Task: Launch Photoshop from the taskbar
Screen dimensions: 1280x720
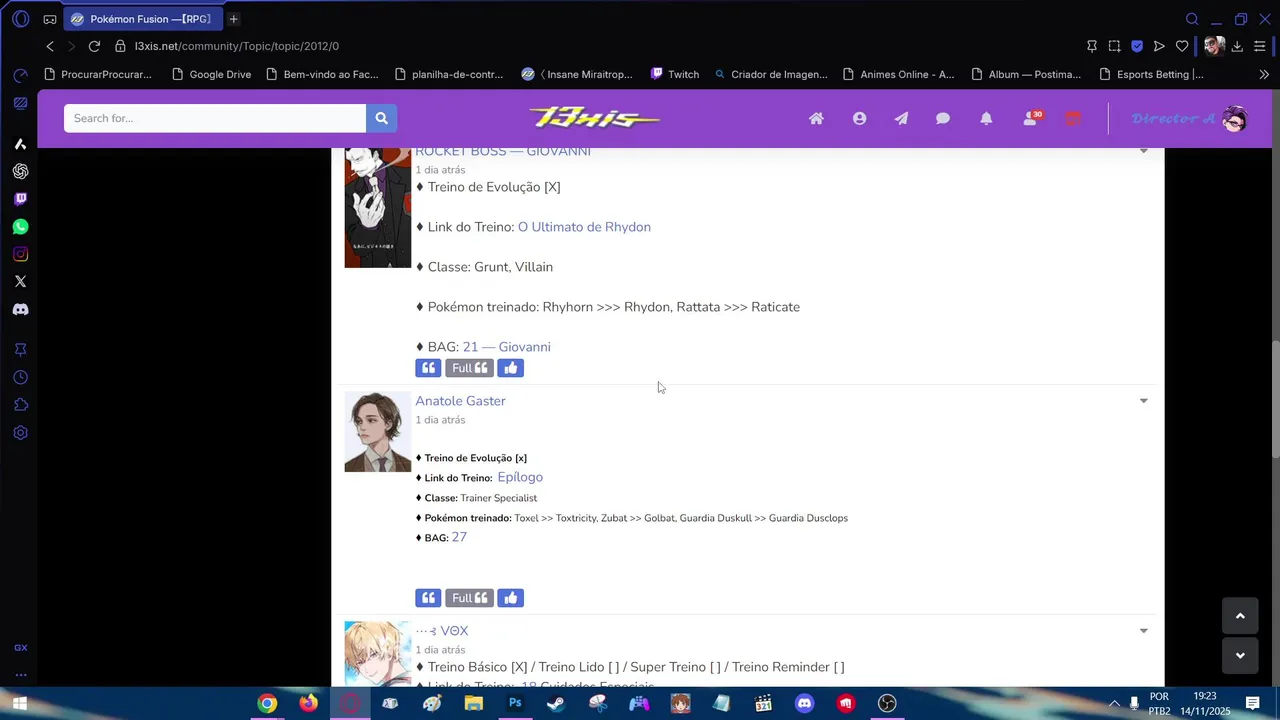Action: [x=515, y=703]
